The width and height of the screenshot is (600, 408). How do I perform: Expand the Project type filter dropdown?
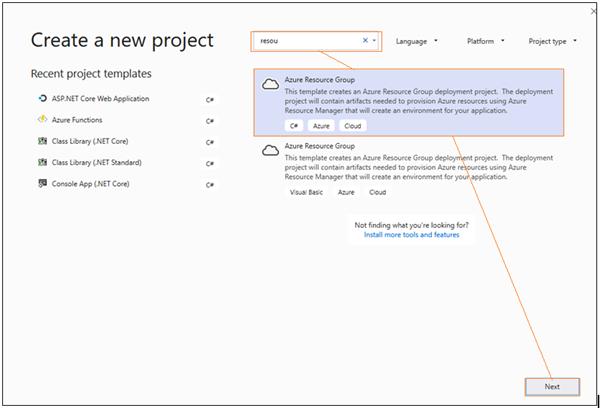pos(552,41)
